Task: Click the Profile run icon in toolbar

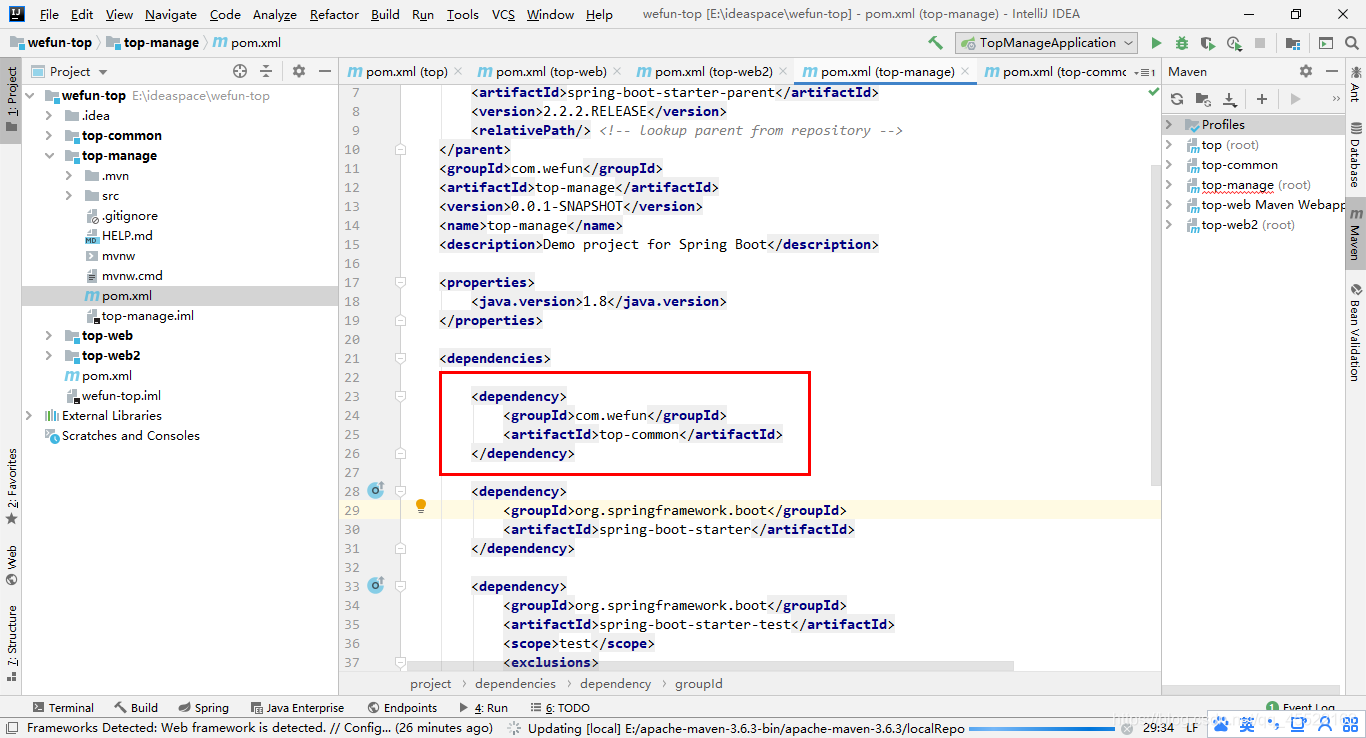Action: (x=1234, y=43)
